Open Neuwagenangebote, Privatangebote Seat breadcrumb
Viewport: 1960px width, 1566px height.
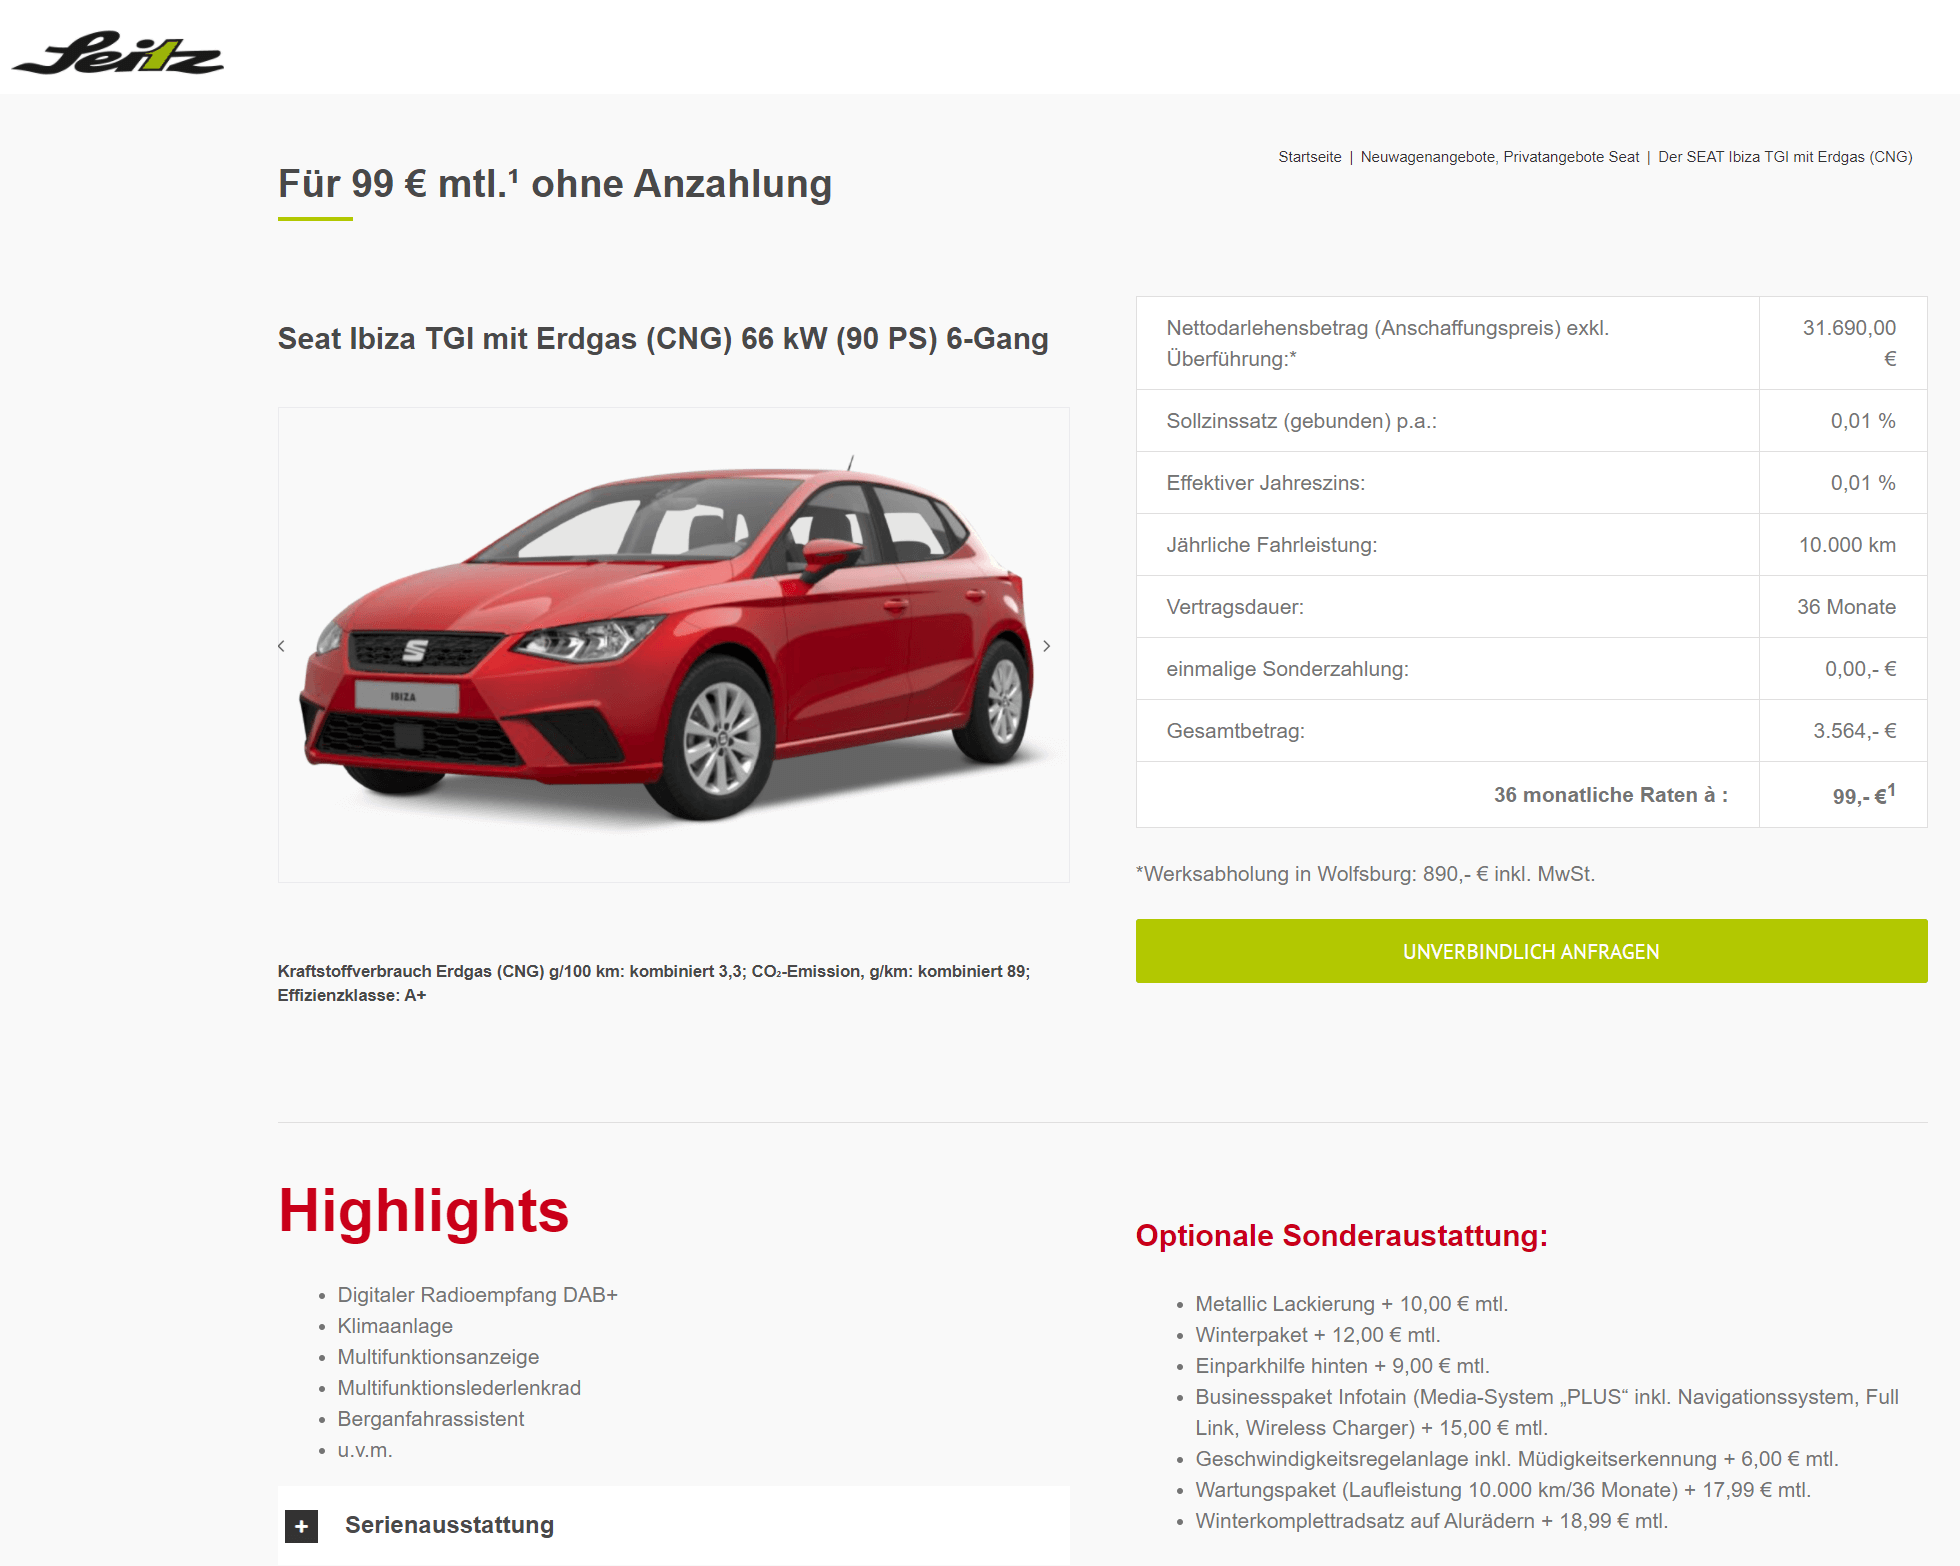[x=1499, y=157]
